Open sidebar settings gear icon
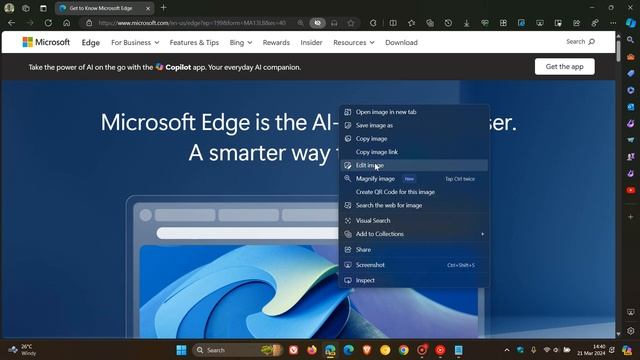Image resolution: width=640 pixels, height=360 pixels. pos(631,331)
